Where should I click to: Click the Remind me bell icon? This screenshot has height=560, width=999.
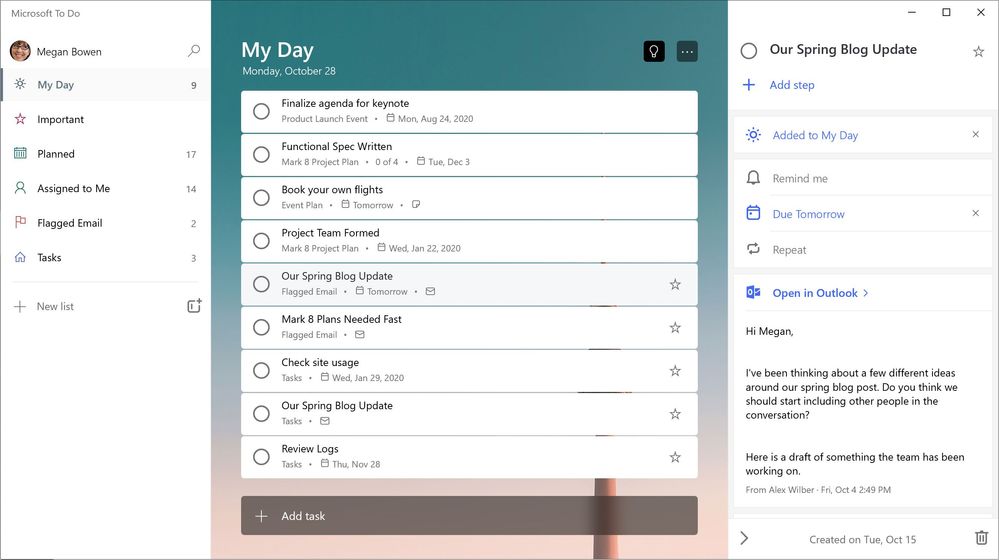coord(753,178)
